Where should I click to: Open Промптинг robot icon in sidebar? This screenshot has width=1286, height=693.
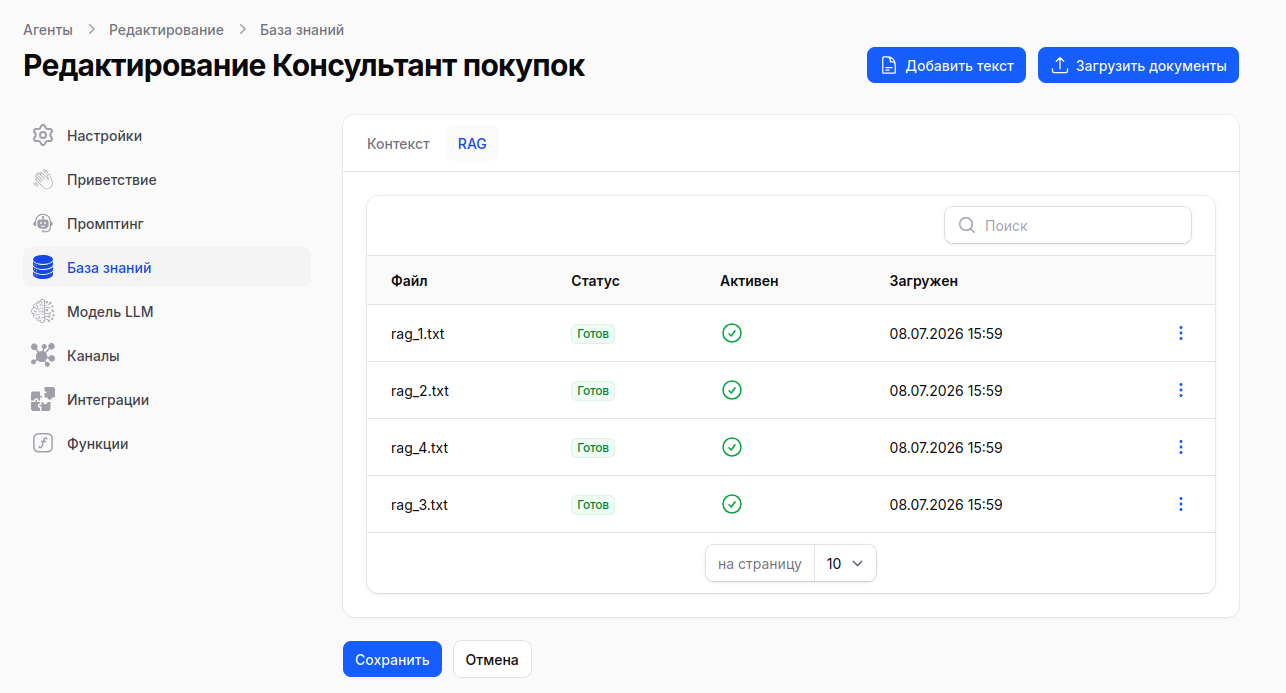tap(42, 224)
